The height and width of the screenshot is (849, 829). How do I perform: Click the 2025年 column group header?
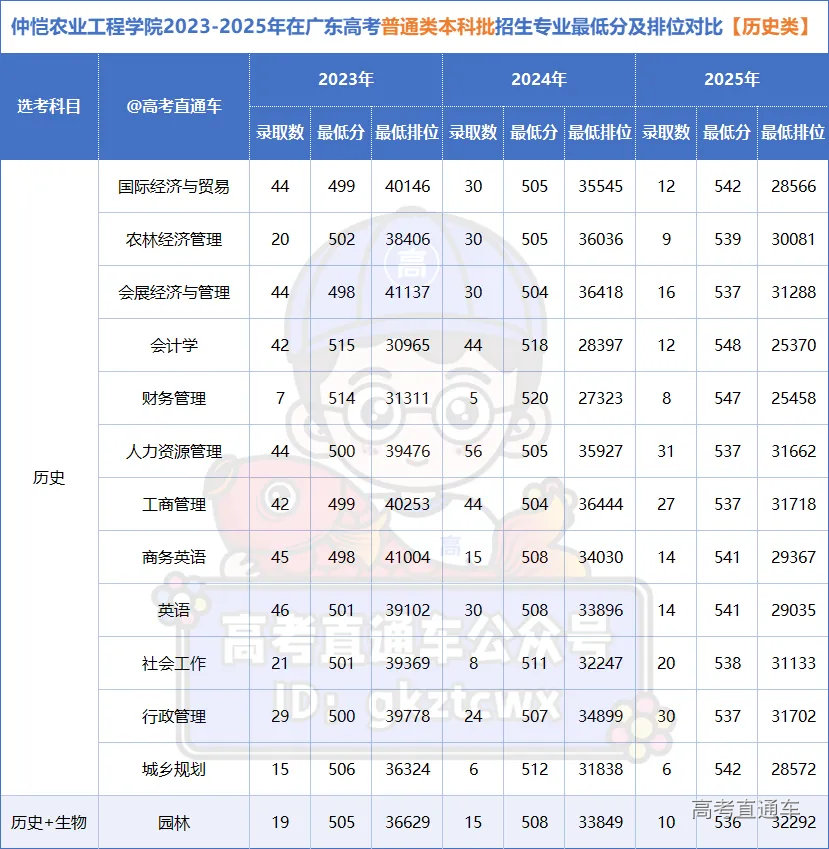pos(731,79)
